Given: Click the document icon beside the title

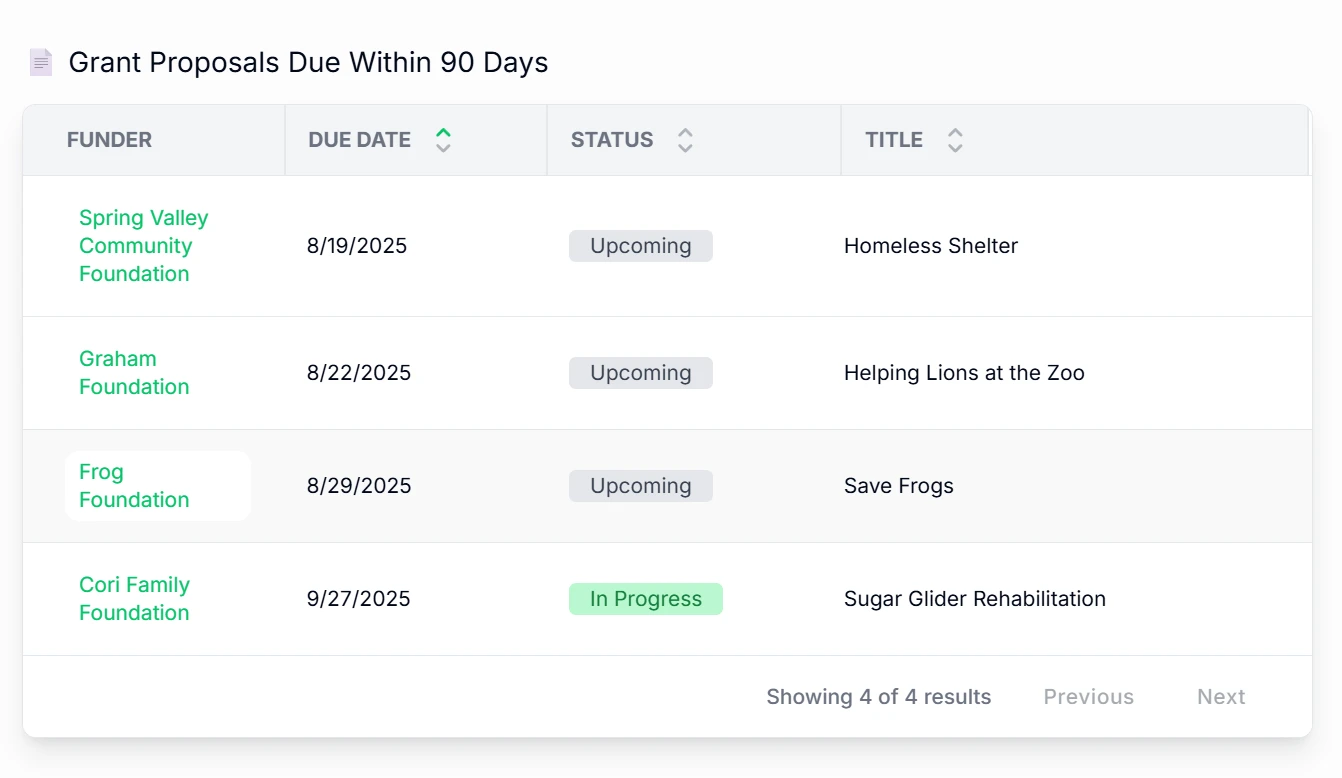Looking at the screenshot, I should click(x=40, y=62).
